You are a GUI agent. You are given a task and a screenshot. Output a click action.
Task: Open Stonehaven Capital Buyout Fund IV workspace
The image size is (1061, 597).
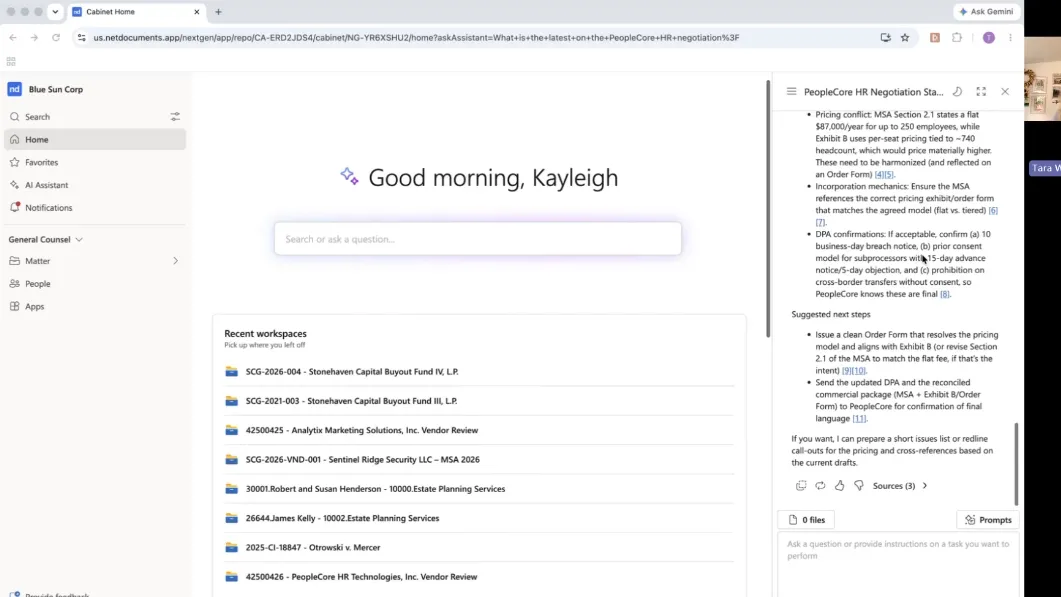point(351,372)
